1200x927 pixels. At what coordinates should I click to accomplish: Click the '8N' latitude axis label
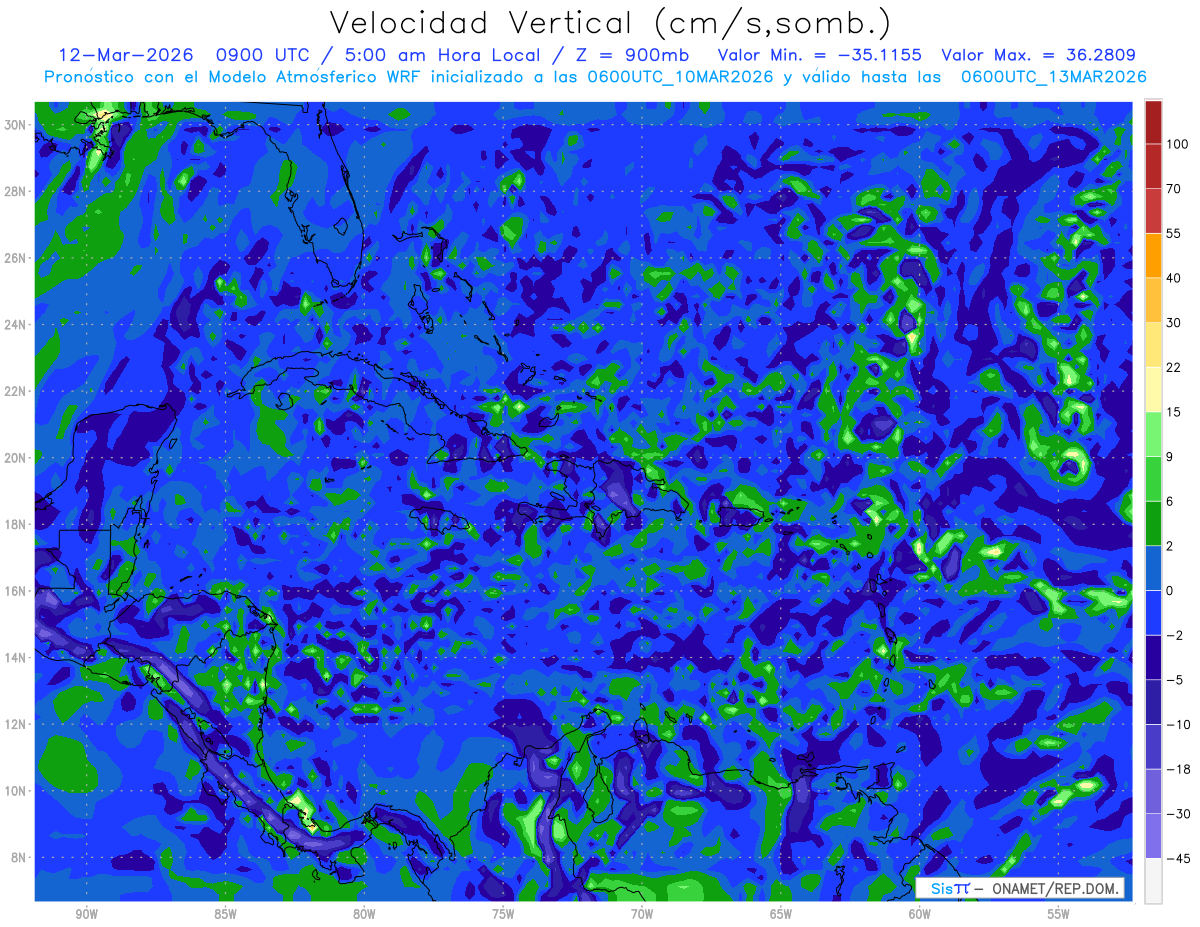pyautogui.click(x=20, y=858)
